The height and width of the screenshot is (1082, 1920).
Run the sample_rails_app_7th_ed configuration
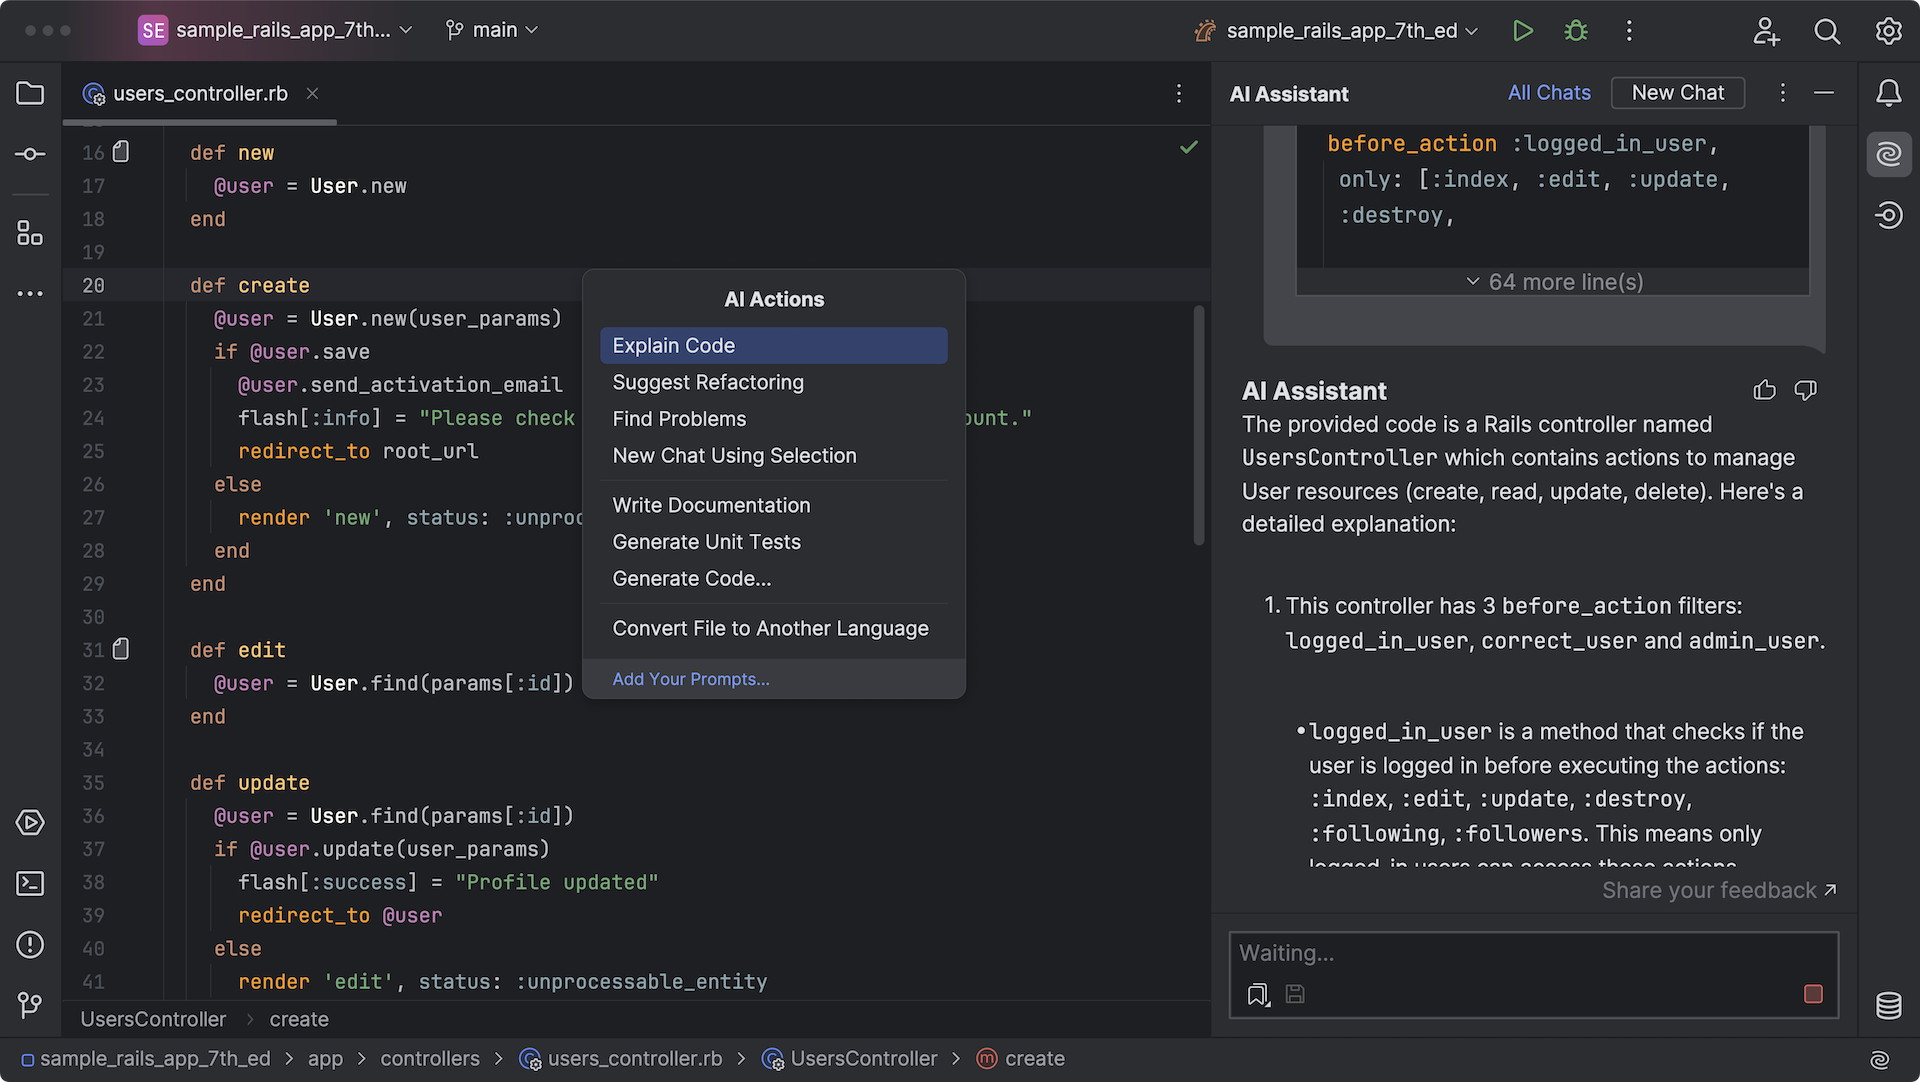click(1523, 31)
